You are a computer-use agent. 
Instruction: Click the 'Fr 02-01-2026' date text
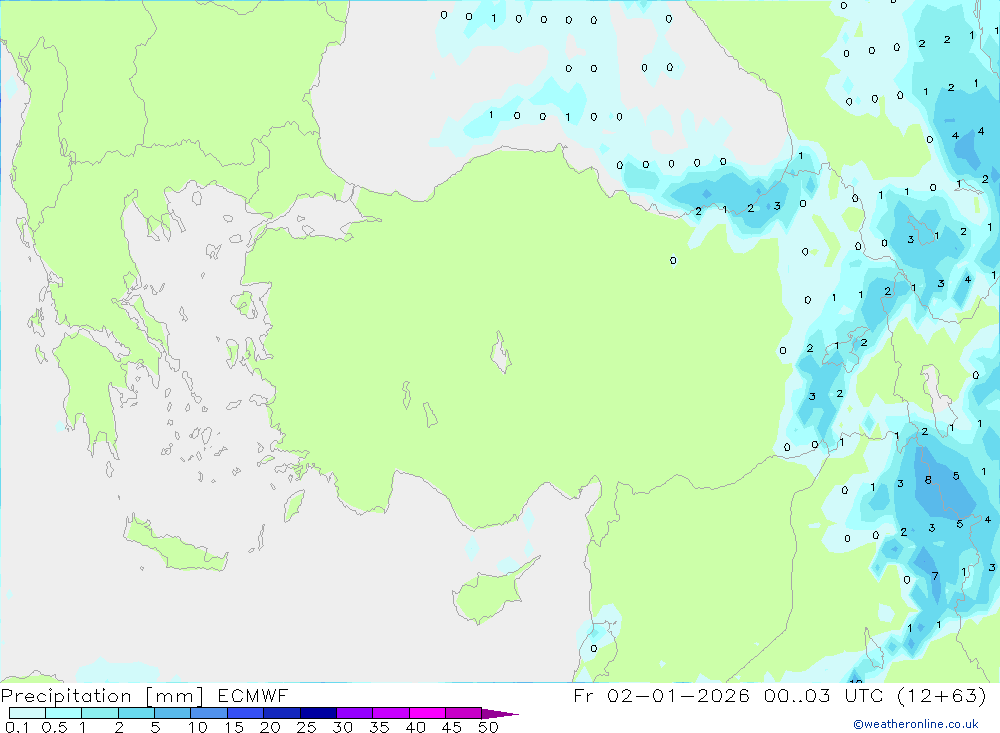tap(661, 695)
